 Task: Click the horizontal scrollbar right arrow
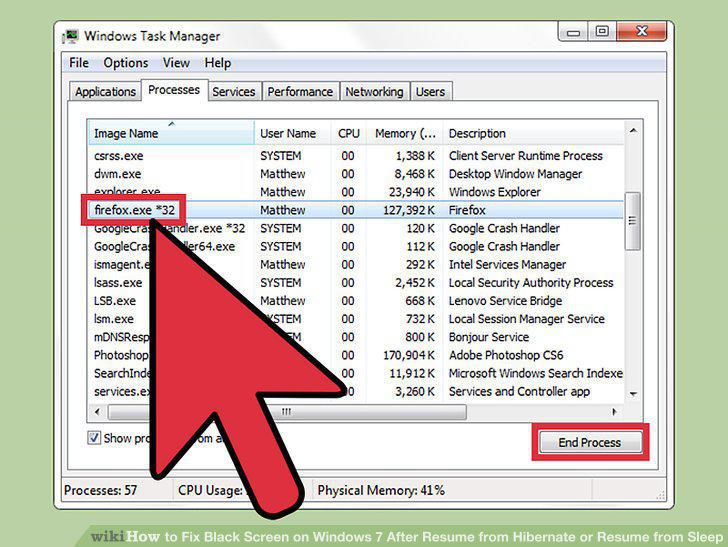(x=614, y=412)
